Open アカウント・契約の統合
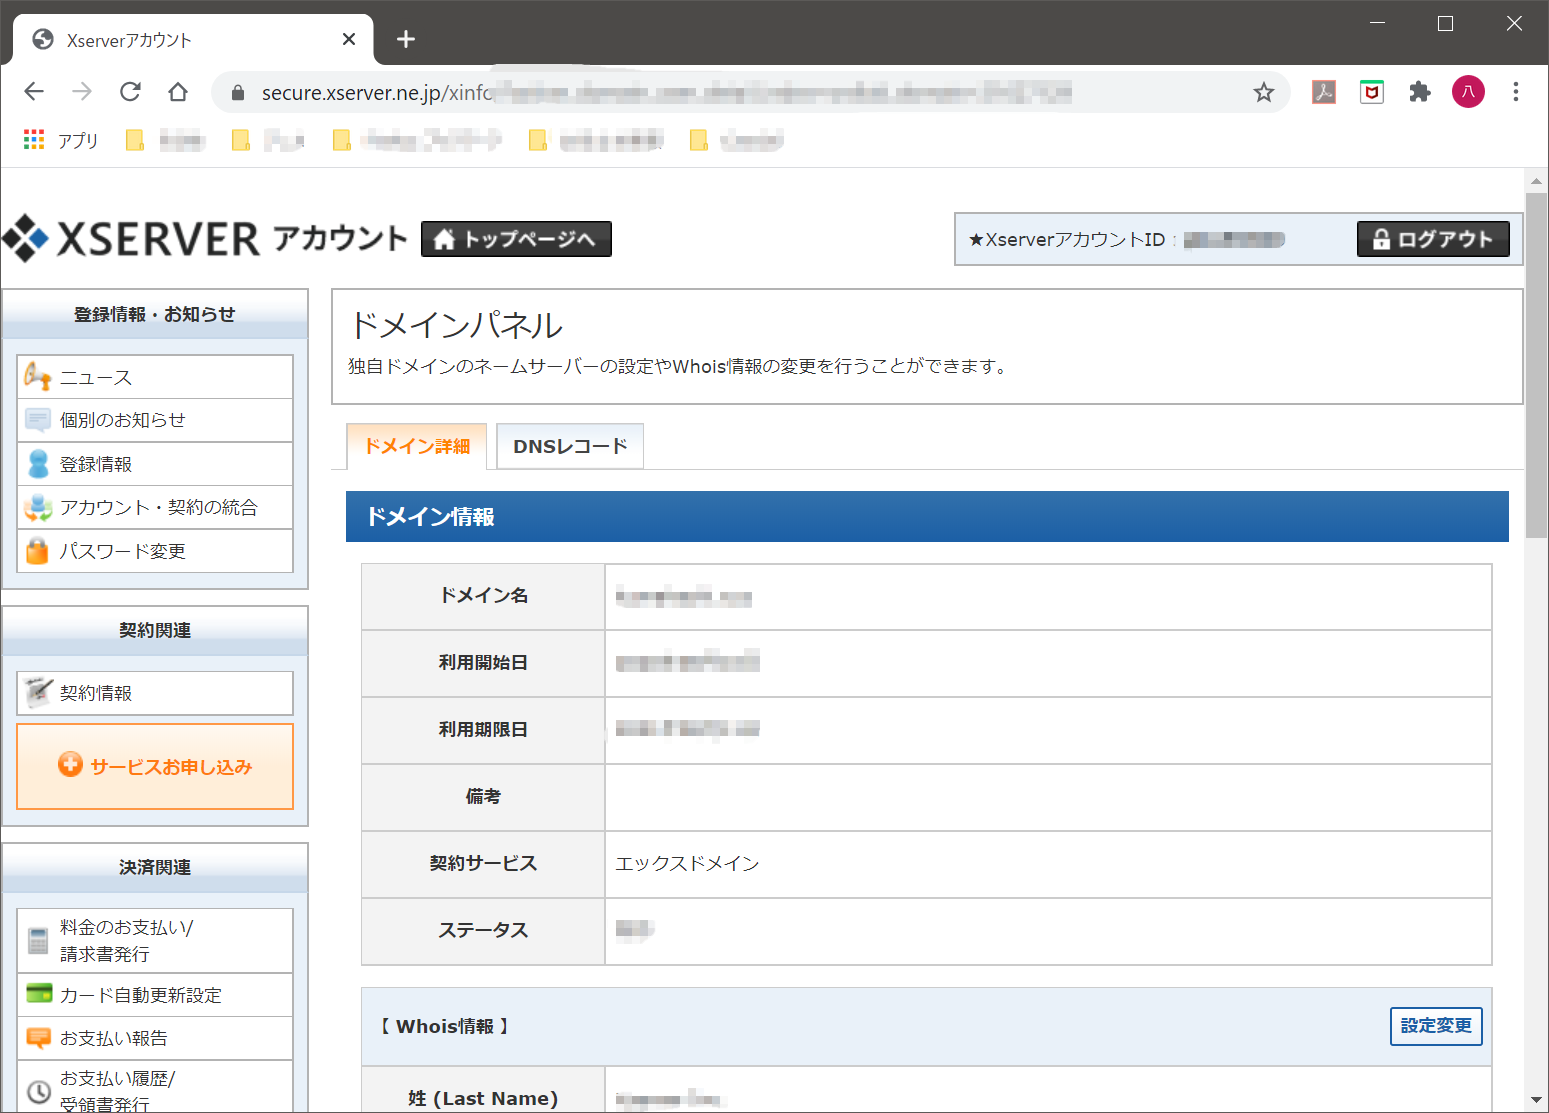Viewport: 1549px width, 1113px height. coord(155,507)
